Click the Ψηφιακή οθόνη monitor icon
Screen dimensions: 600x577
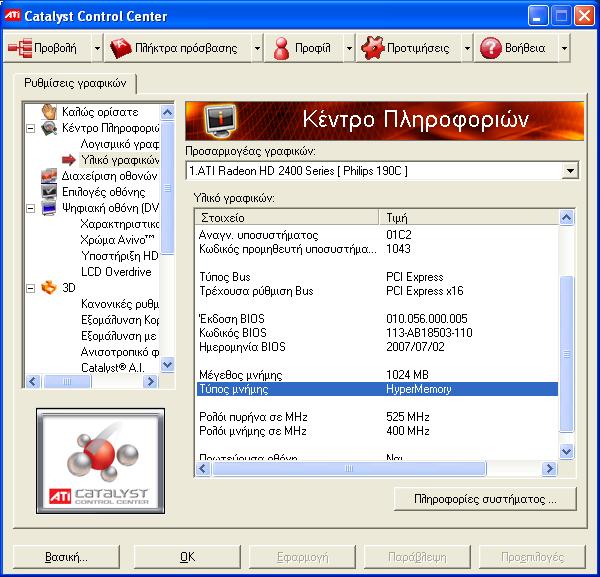point(49,208)
